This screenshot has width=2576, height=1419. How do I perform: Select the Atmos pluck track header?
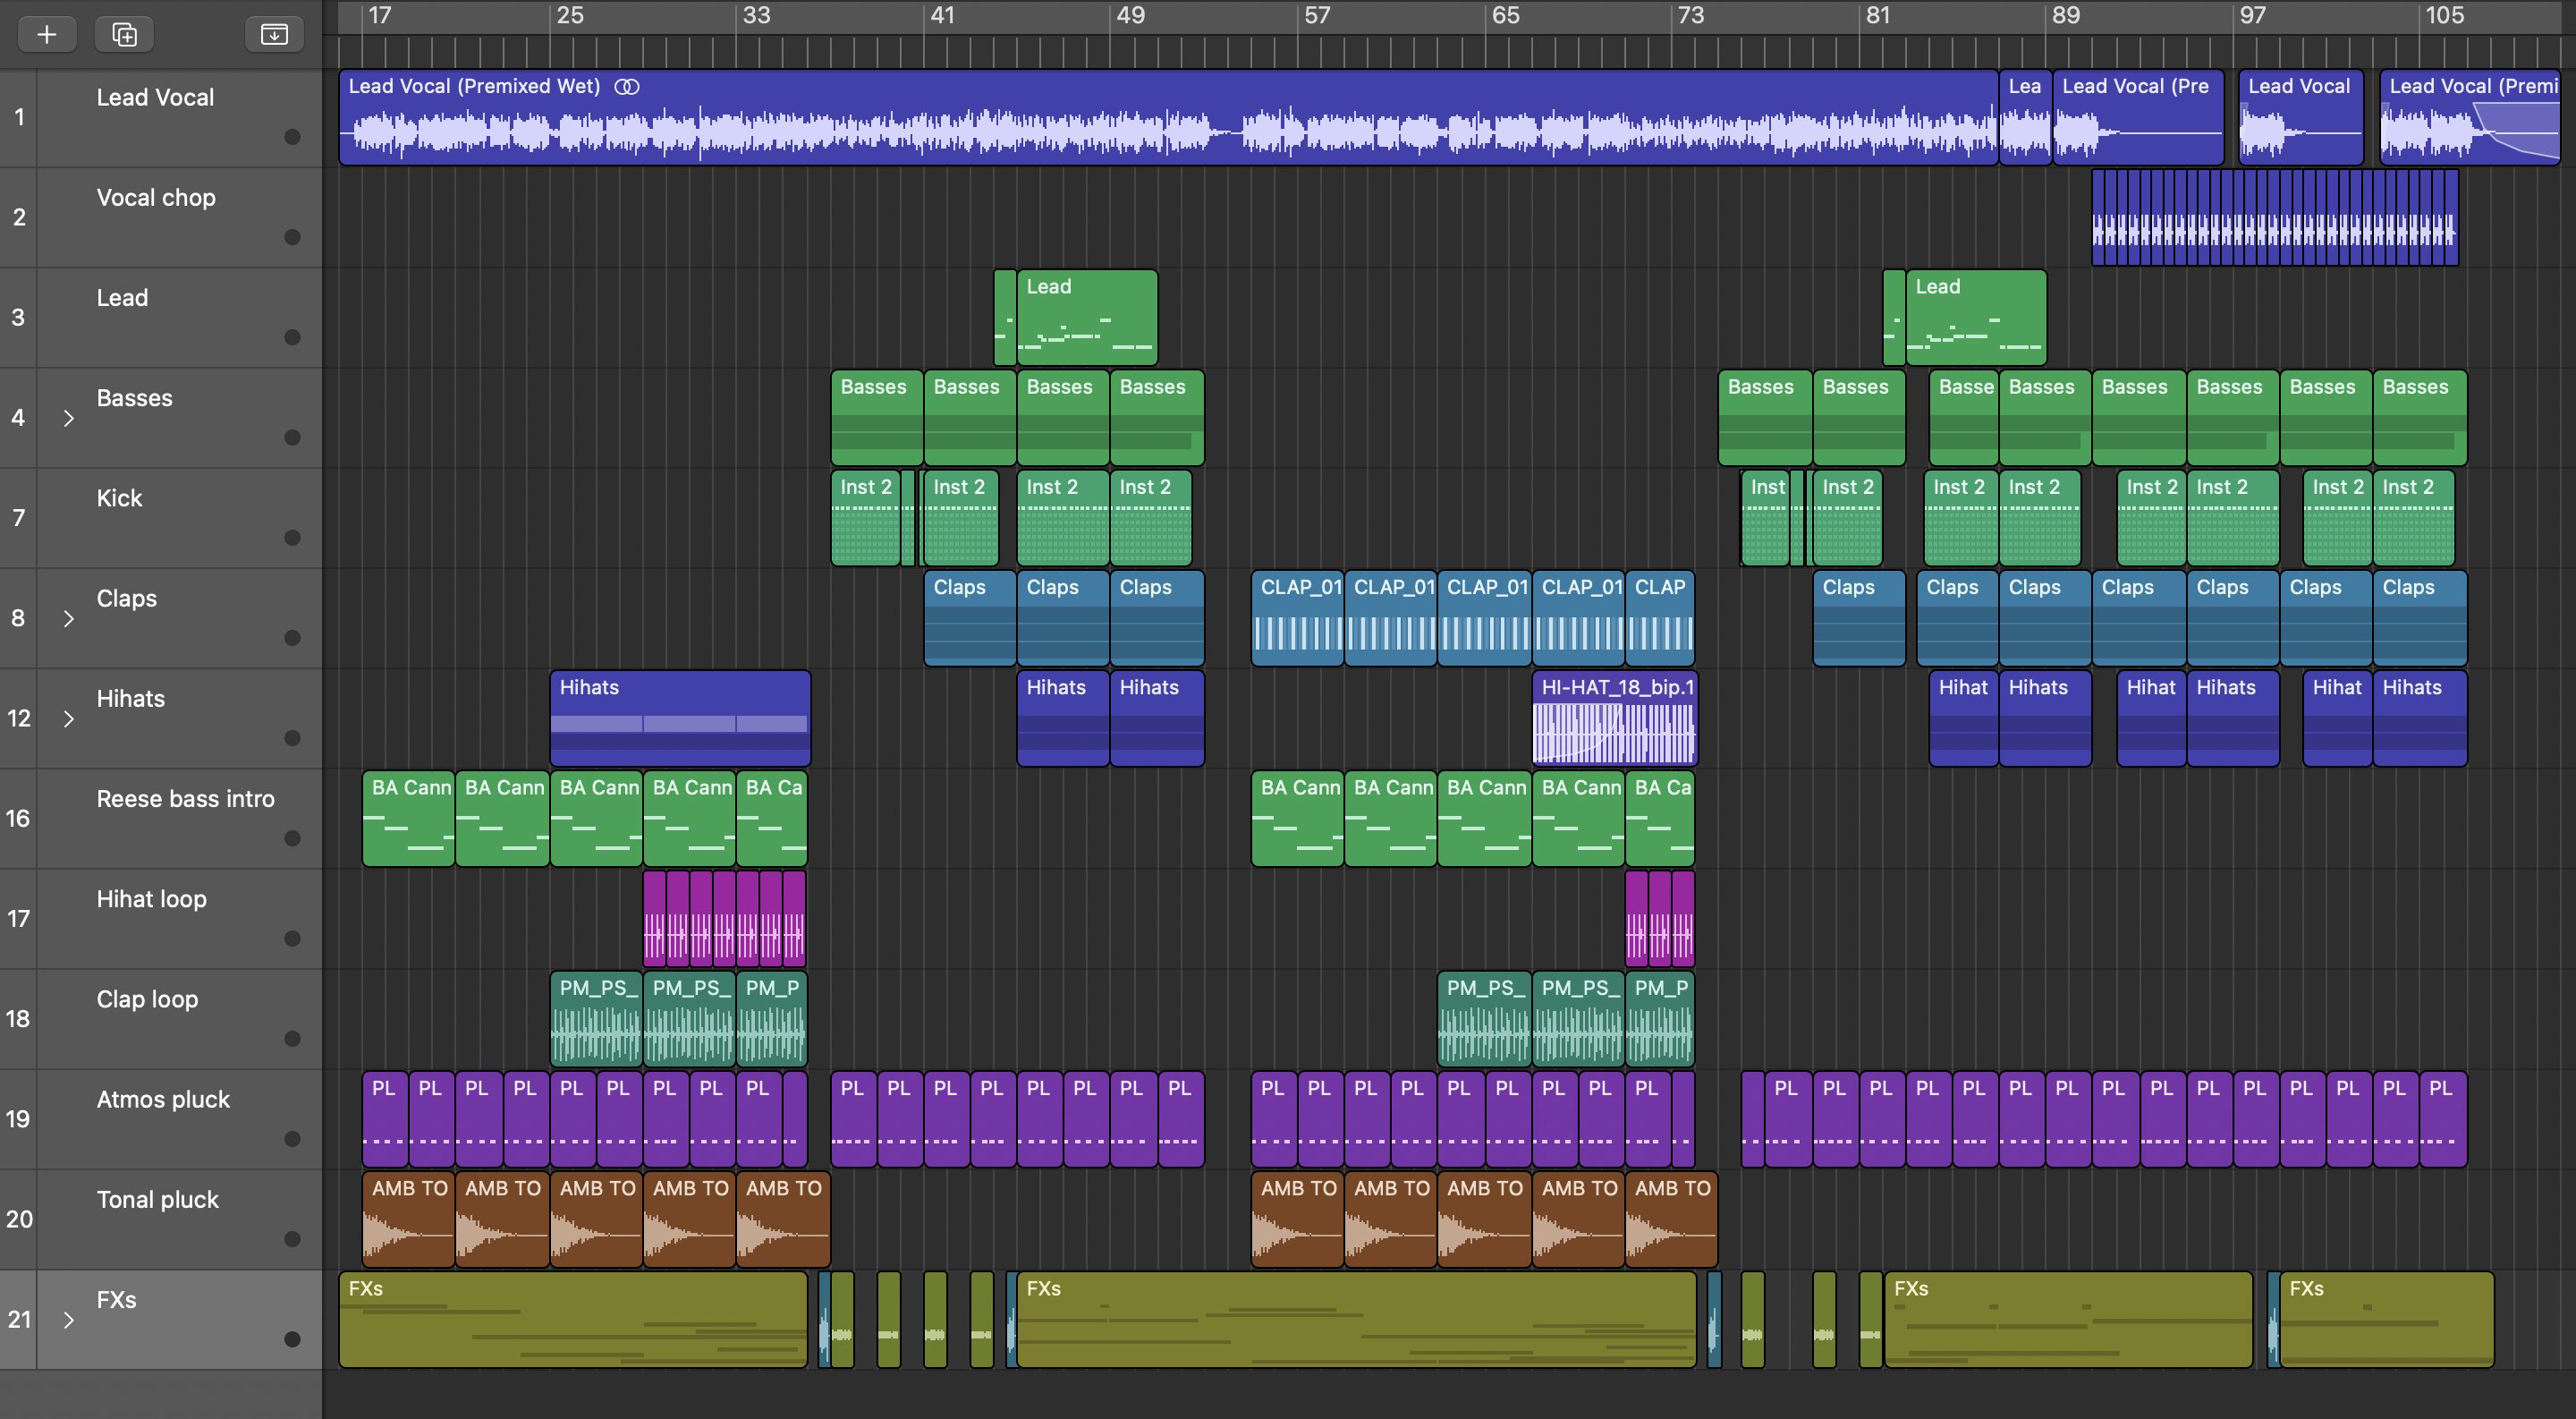point(163,1100)
